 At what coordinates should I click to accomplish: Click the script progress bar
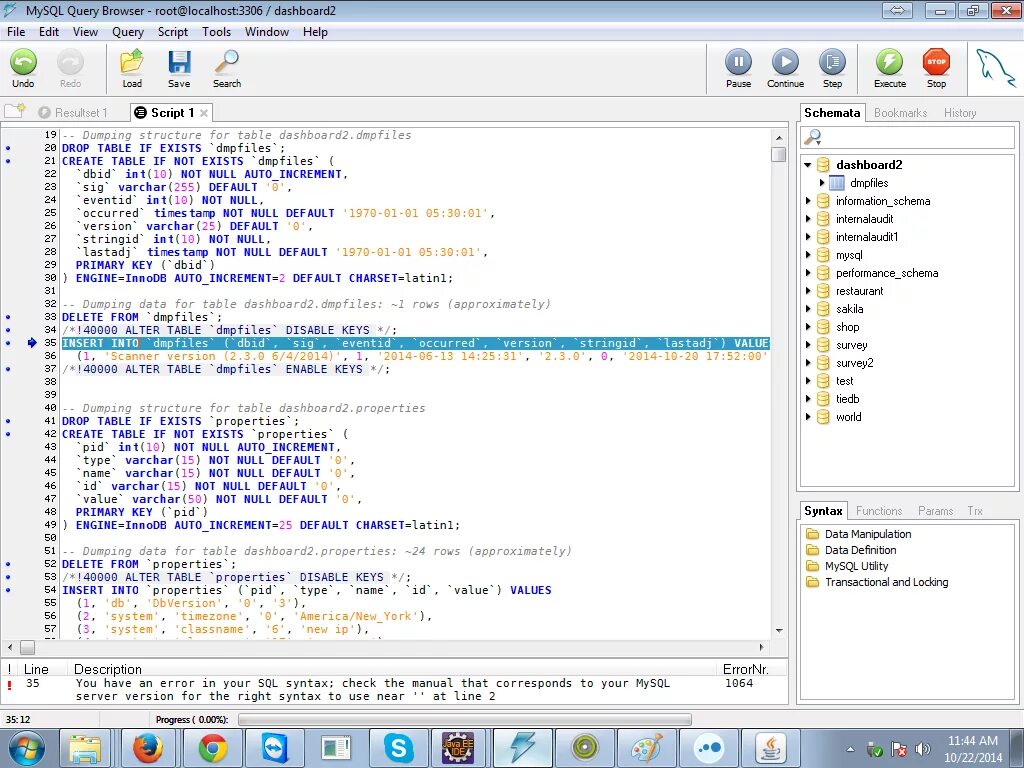point(464,719)
